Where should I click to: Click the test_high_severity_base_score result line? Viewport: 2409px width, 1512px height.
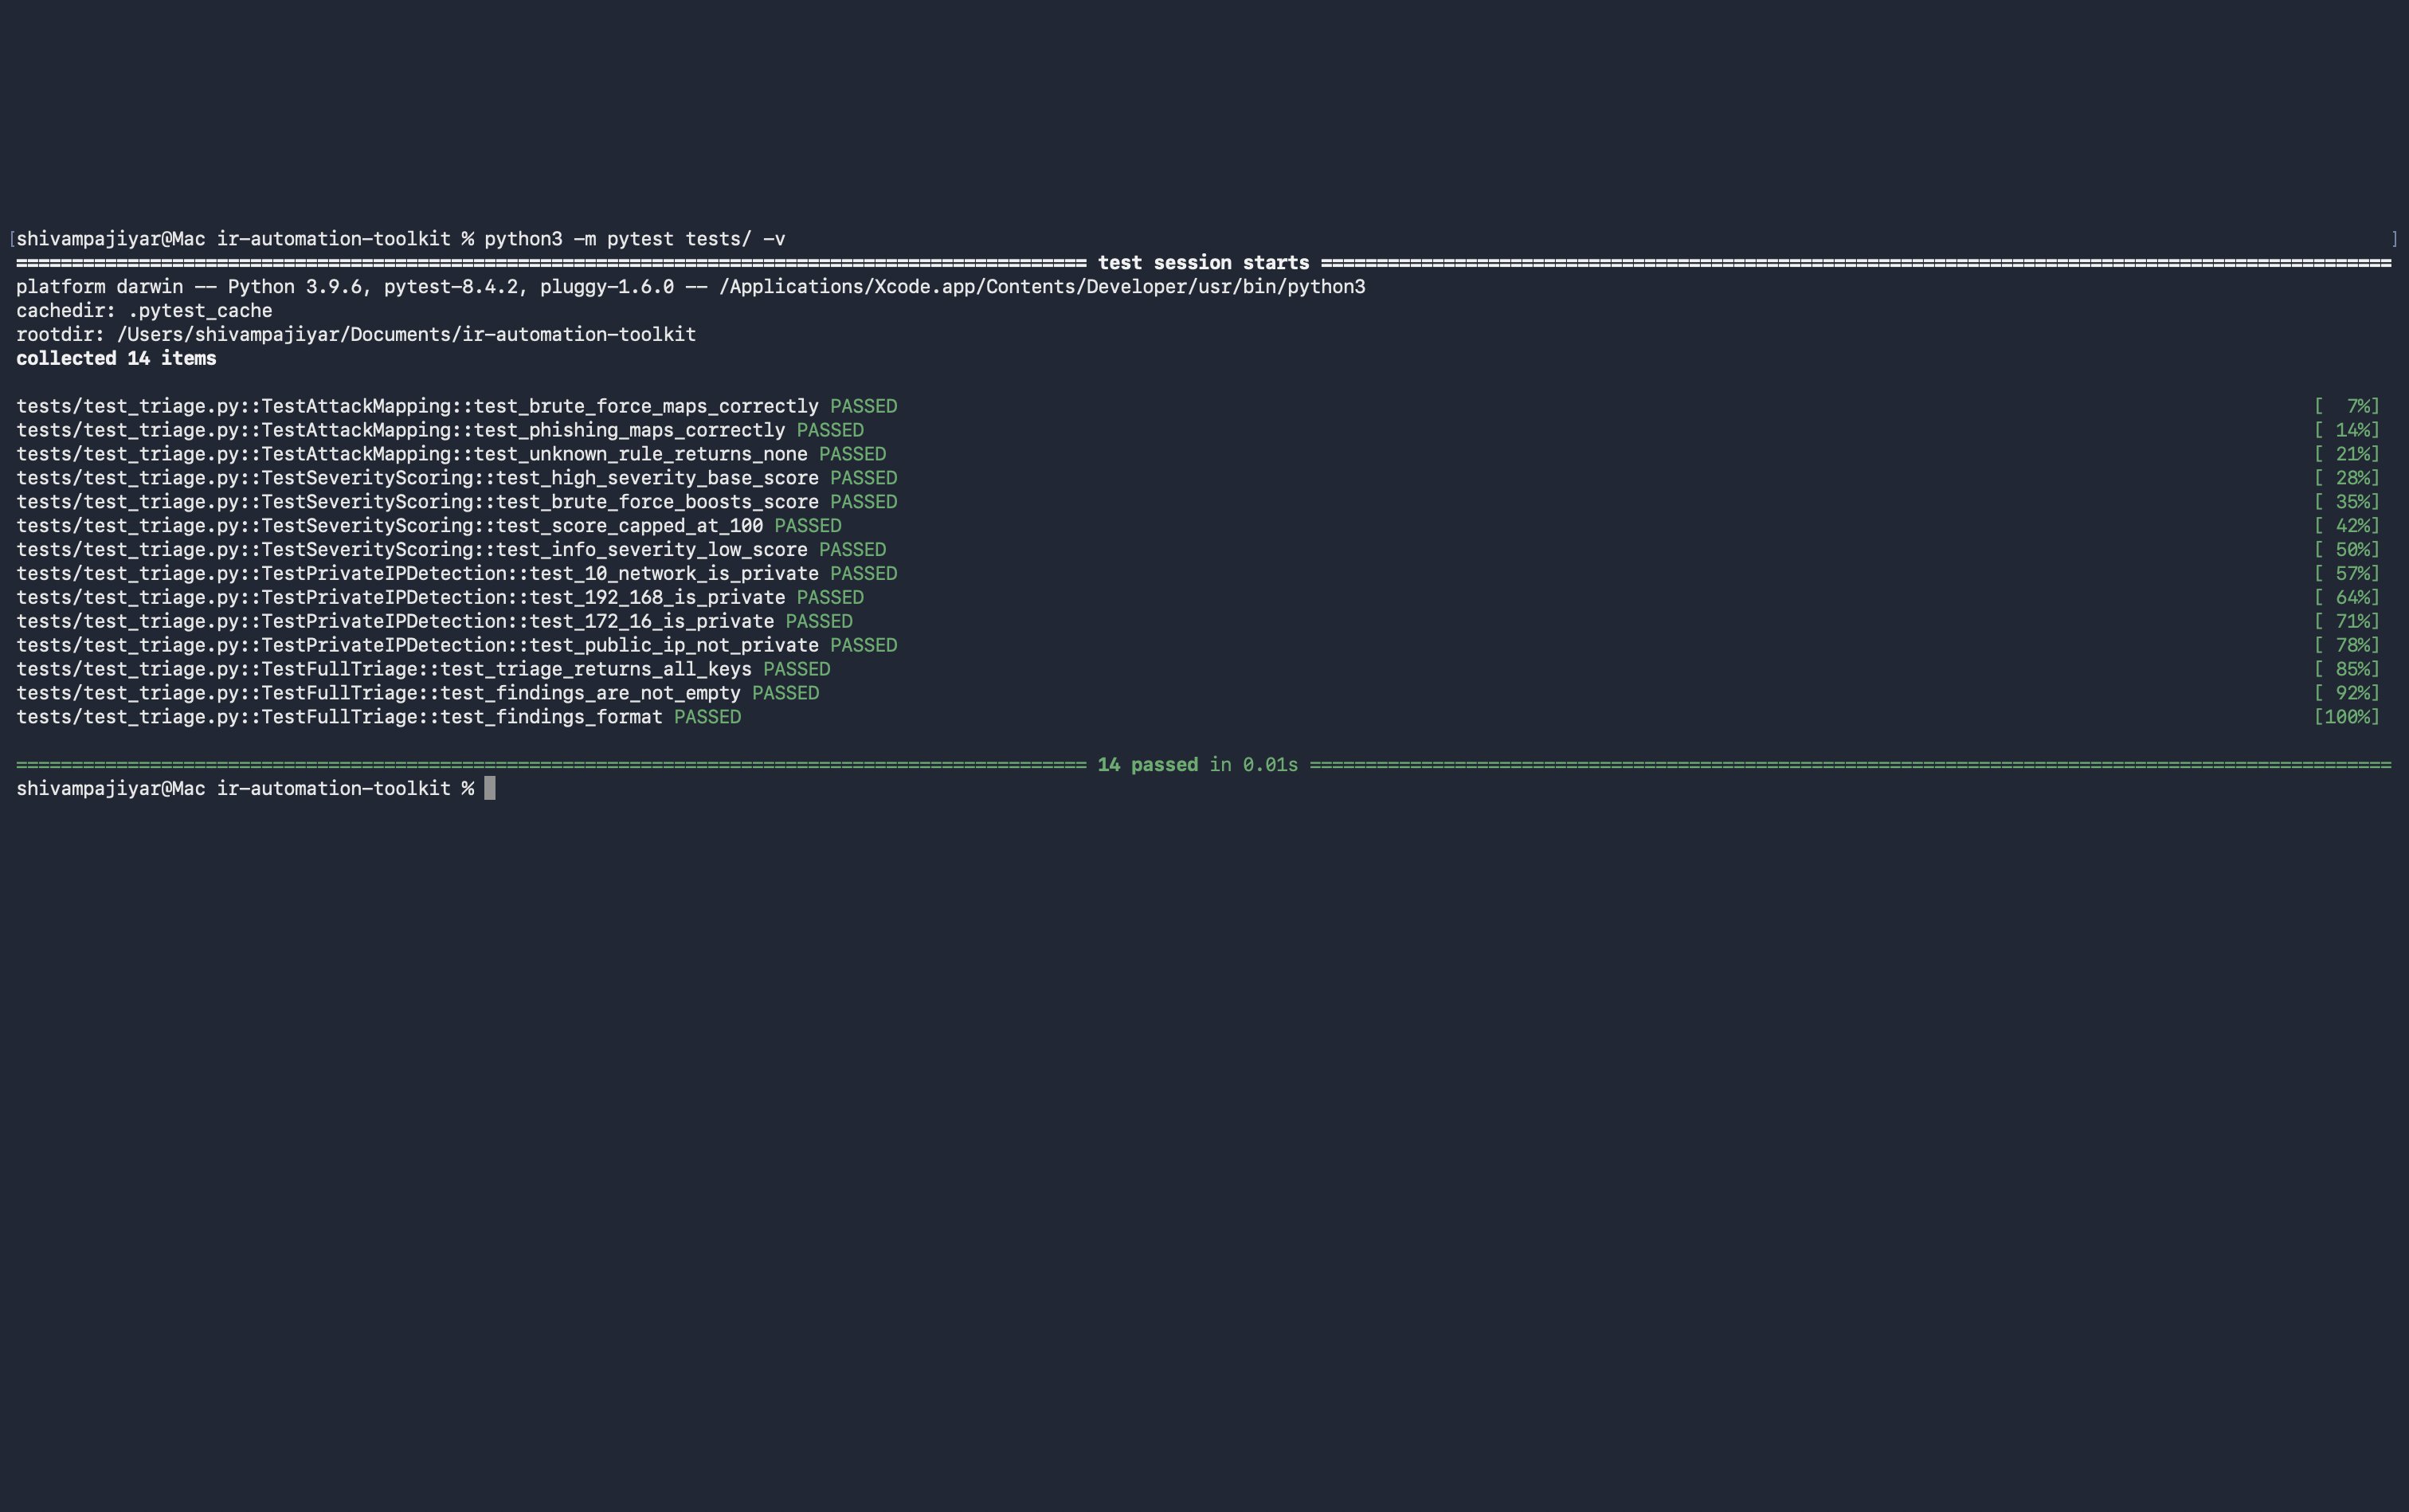click(457, 478)
